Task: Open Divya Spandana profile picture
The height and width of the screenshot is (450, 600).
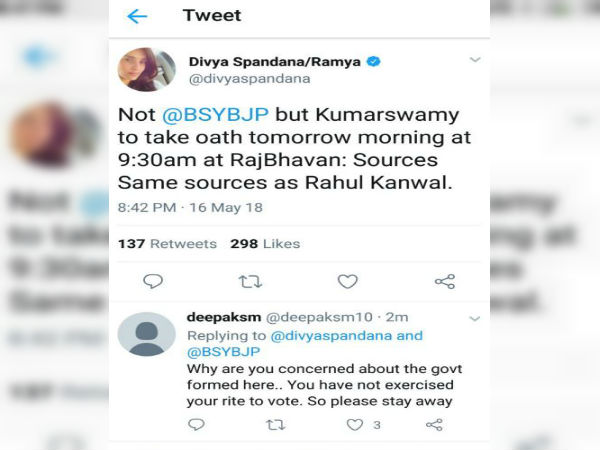Action: pyautogui.click(x=147, y=70)
